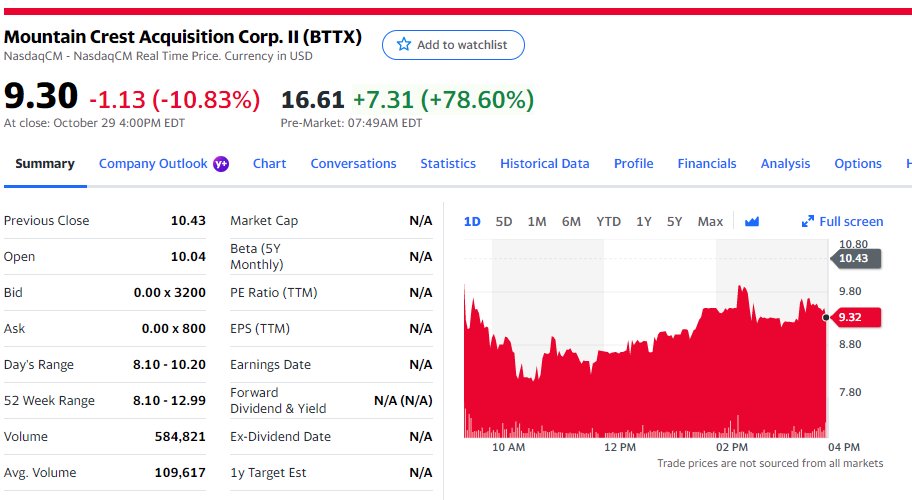Viewport: 912px width, 500px height.
Task: Click the PE Ratio (TTM) label
Action: click(273, 293)
